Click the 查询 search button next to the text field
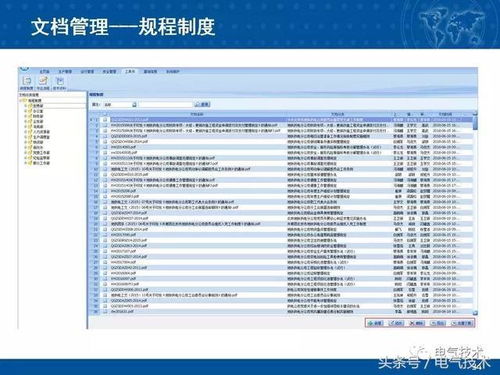The width and height of the screenshot is (500, 375). coord(202,105)
